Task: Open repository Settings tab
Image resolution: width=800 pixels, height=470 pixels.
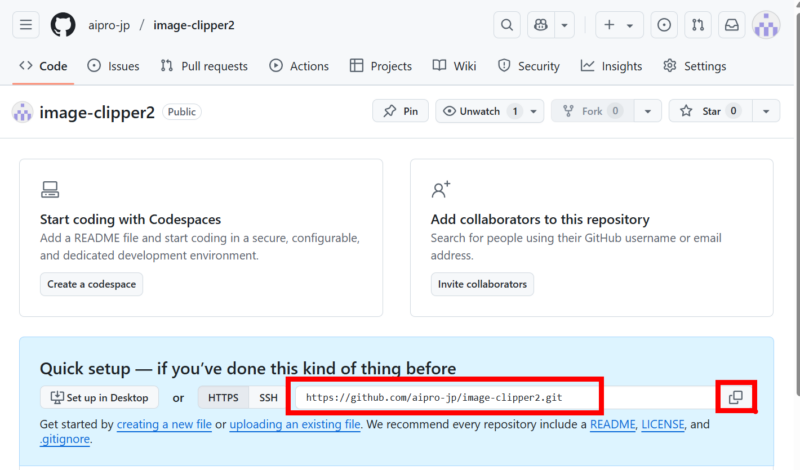Action: 694,66
